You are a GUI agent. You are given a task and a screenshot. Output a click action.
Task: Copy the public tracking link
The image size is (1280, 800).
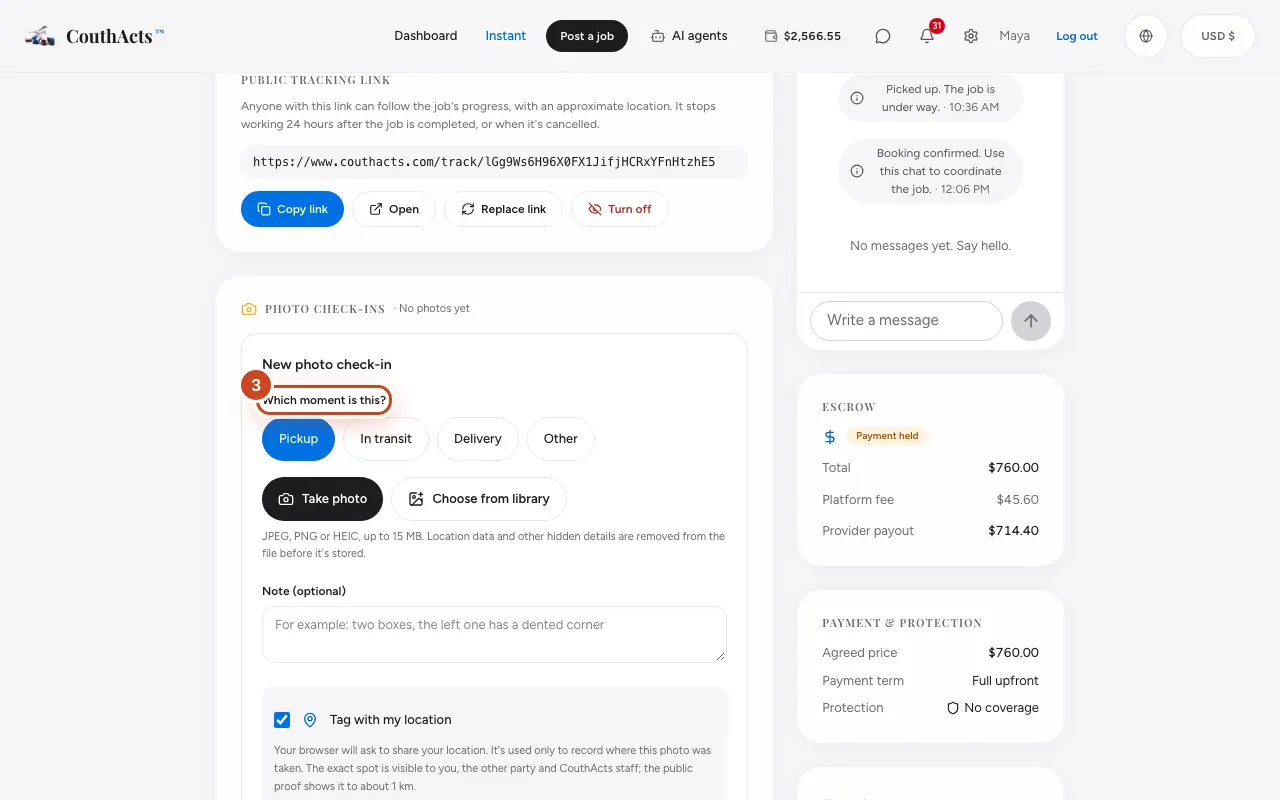click(x=292, y=209)
